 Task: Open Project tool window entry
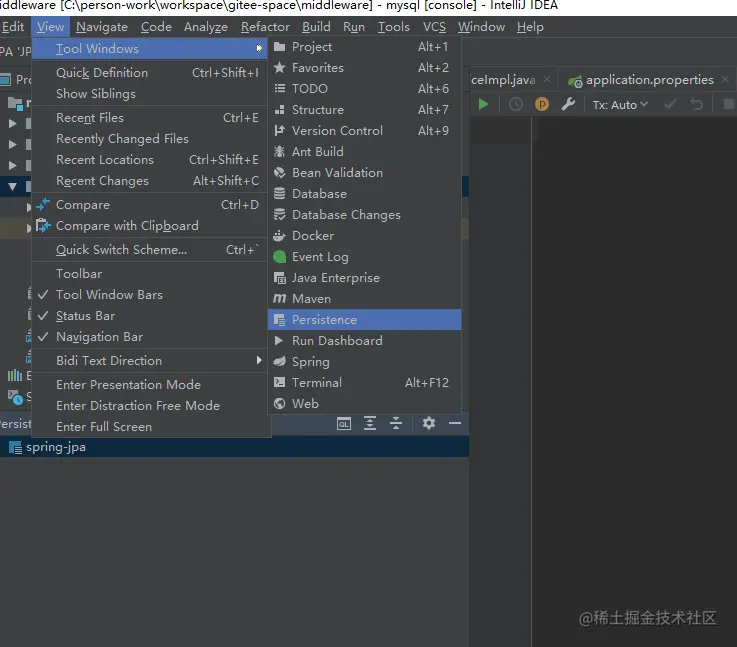365,47
